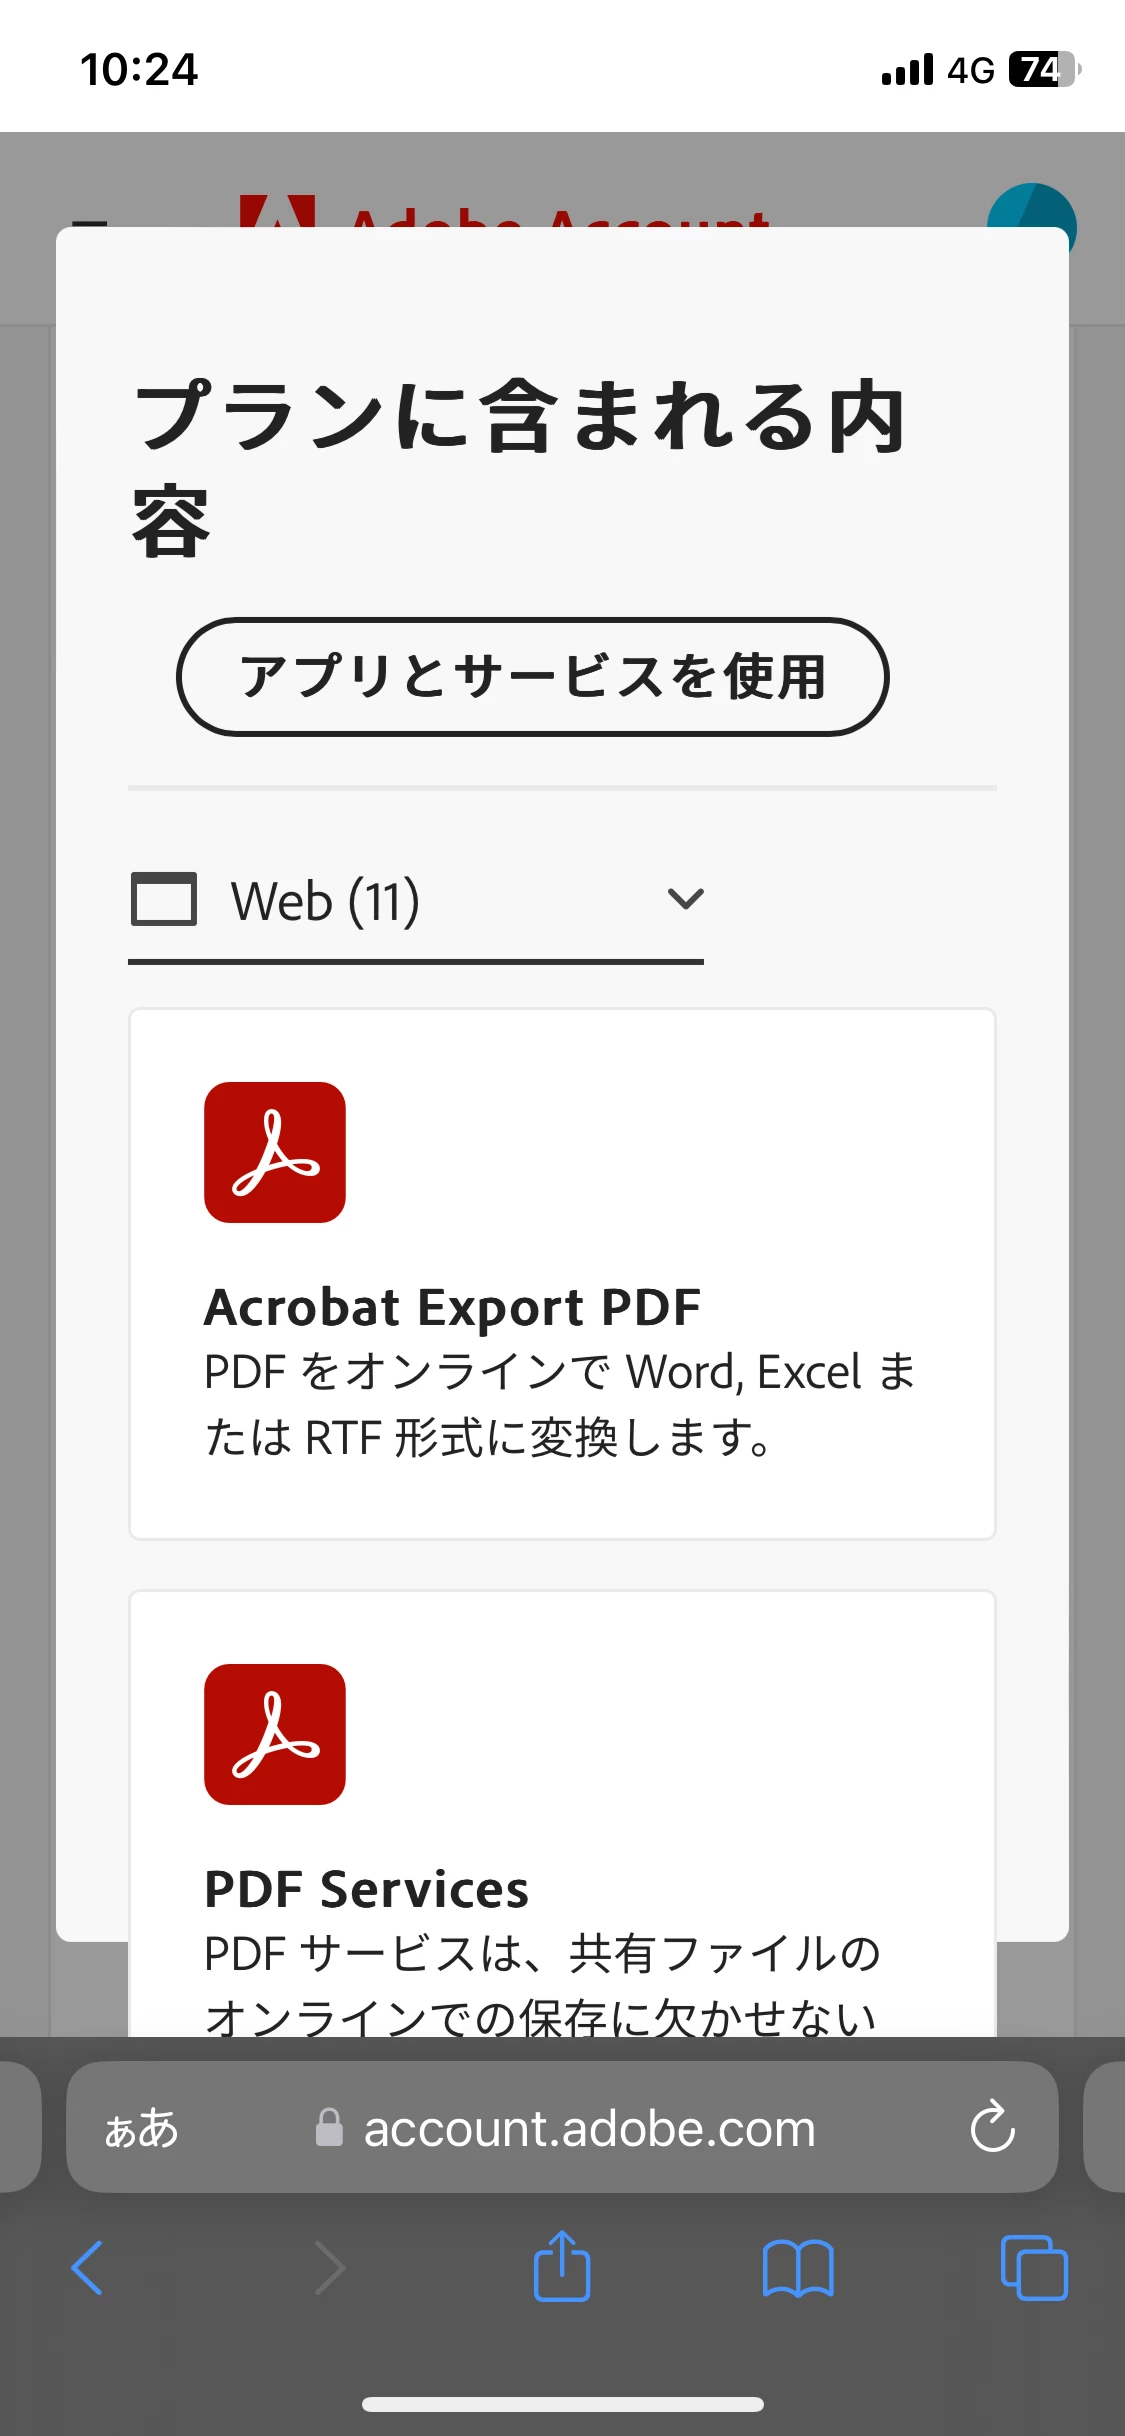Select the Acrobat Export PDF title text

click(x=452, y=1307)
